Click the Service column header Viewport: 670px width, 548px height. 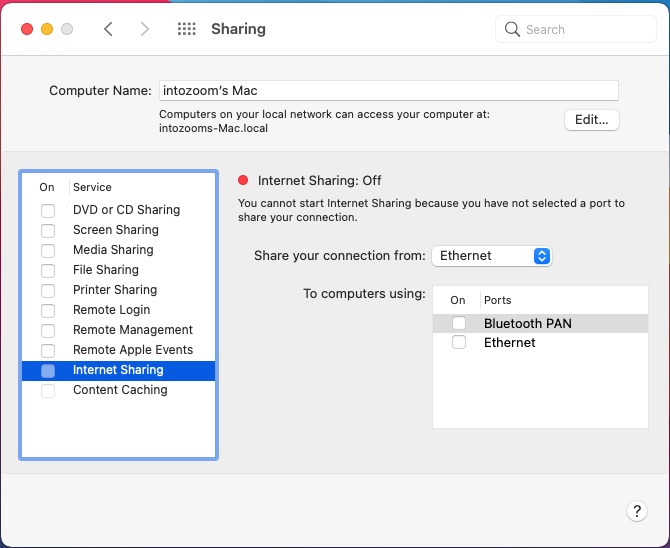click(x=92, y=187)
